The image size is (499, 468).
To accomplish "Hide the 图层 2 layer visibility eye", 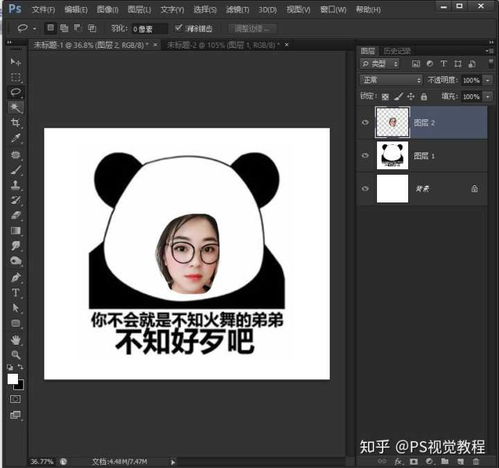I will (x=365, y=122).
